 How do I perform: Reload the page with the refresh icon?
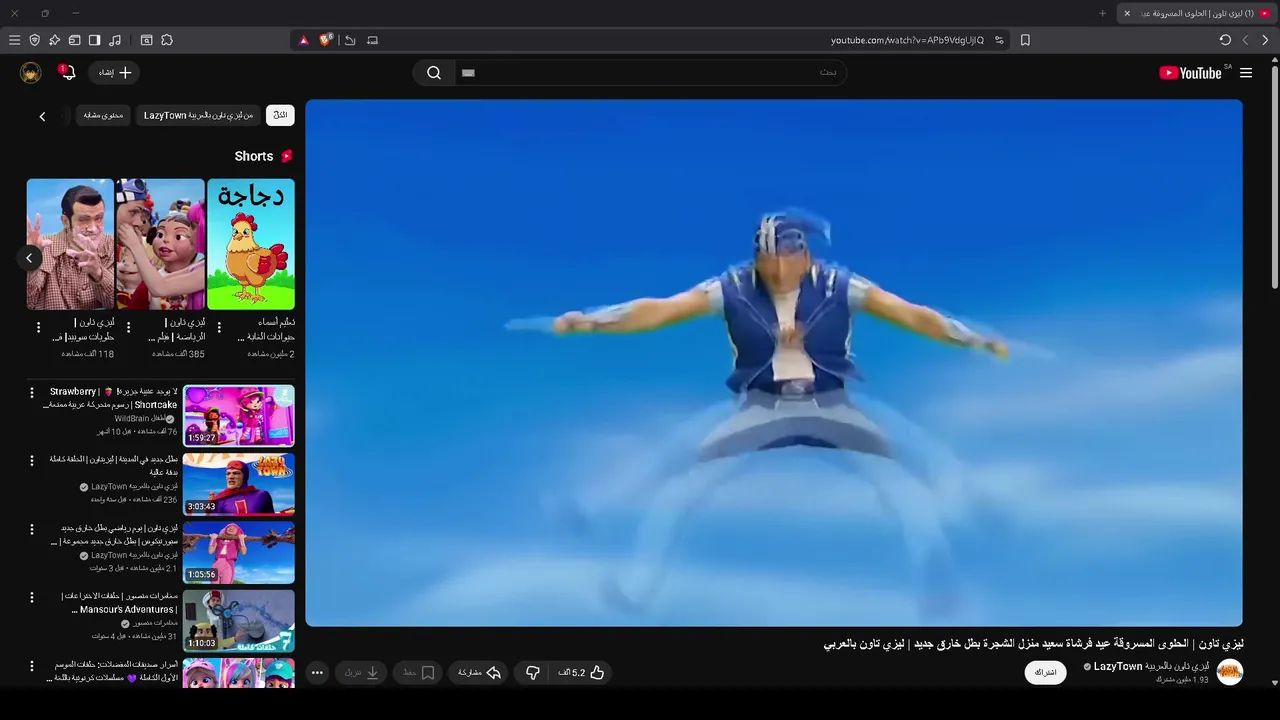(1225, 40)
